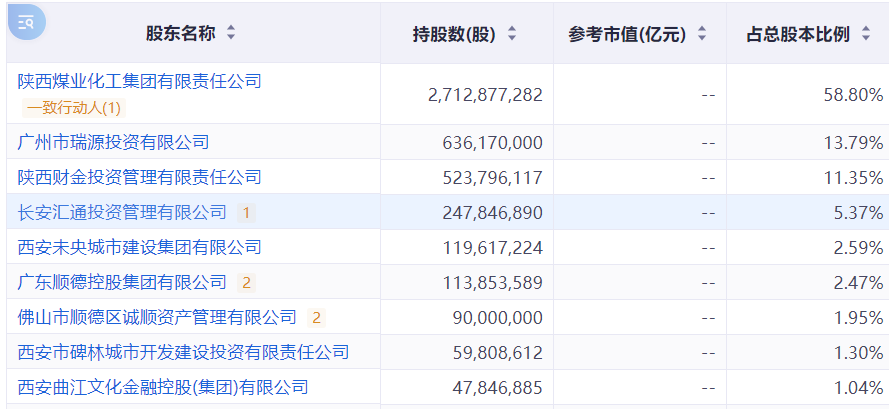Open 陕西财金投资管理有限责任公司 link
The height and width of the screenshot is (409, 889).
point(139,177)
